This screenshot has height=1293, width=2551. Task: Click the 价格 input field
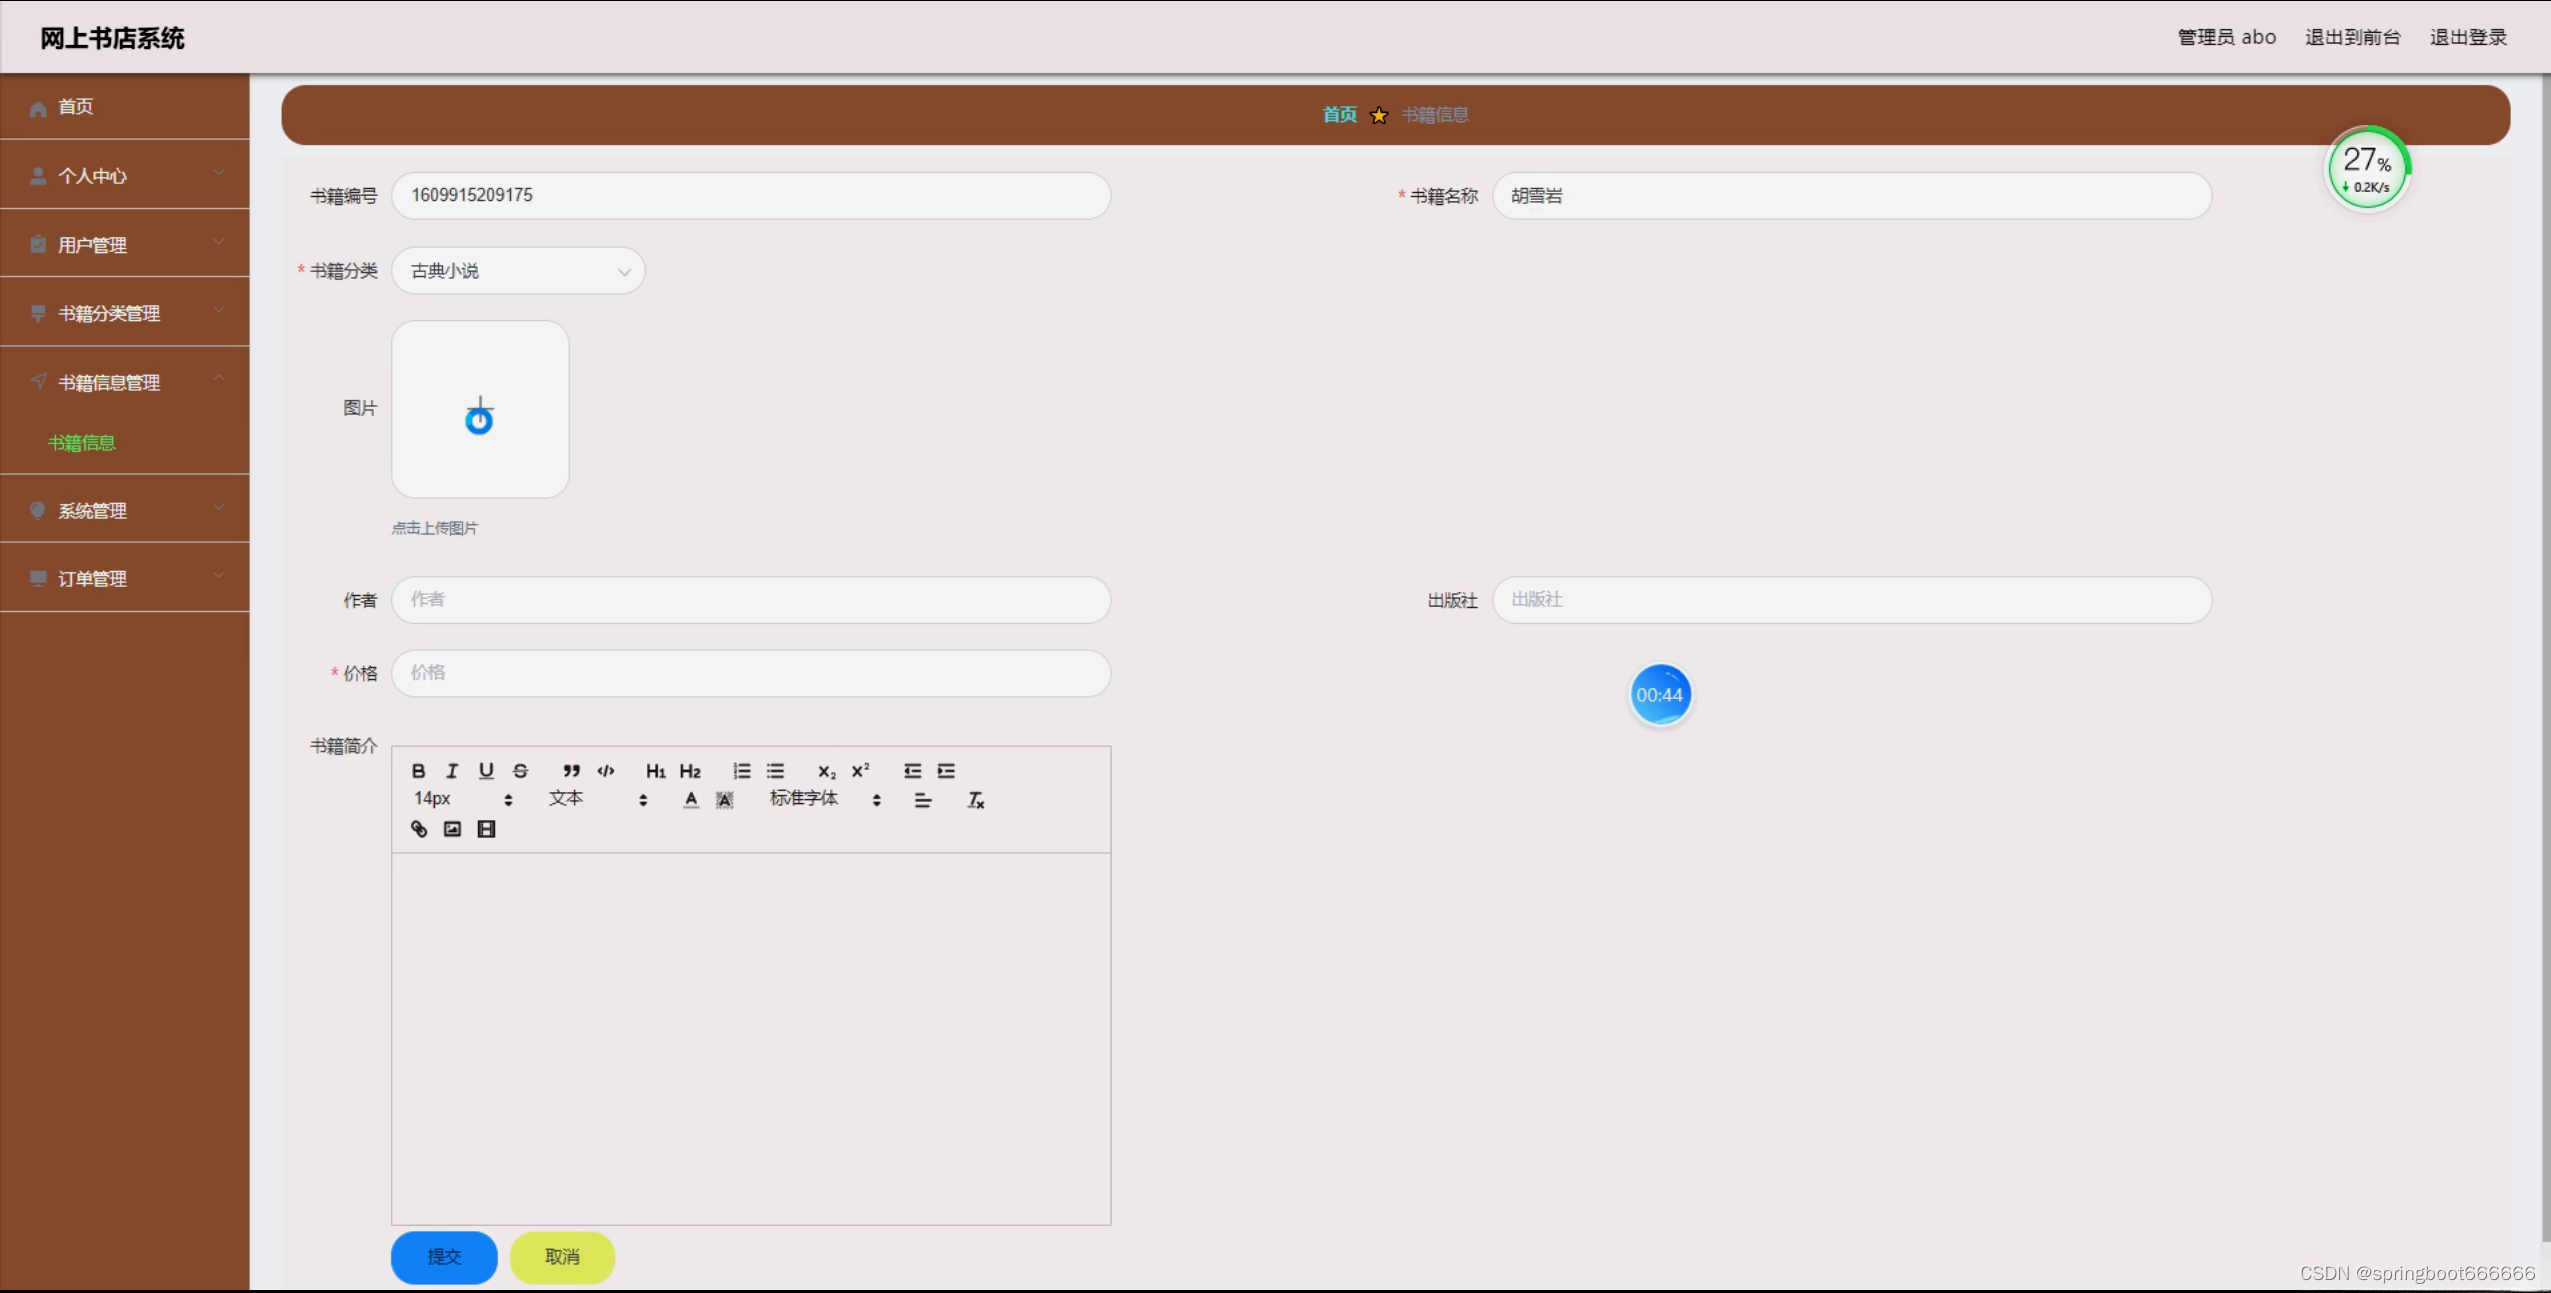pyautogui.click(x=750, y=673)
